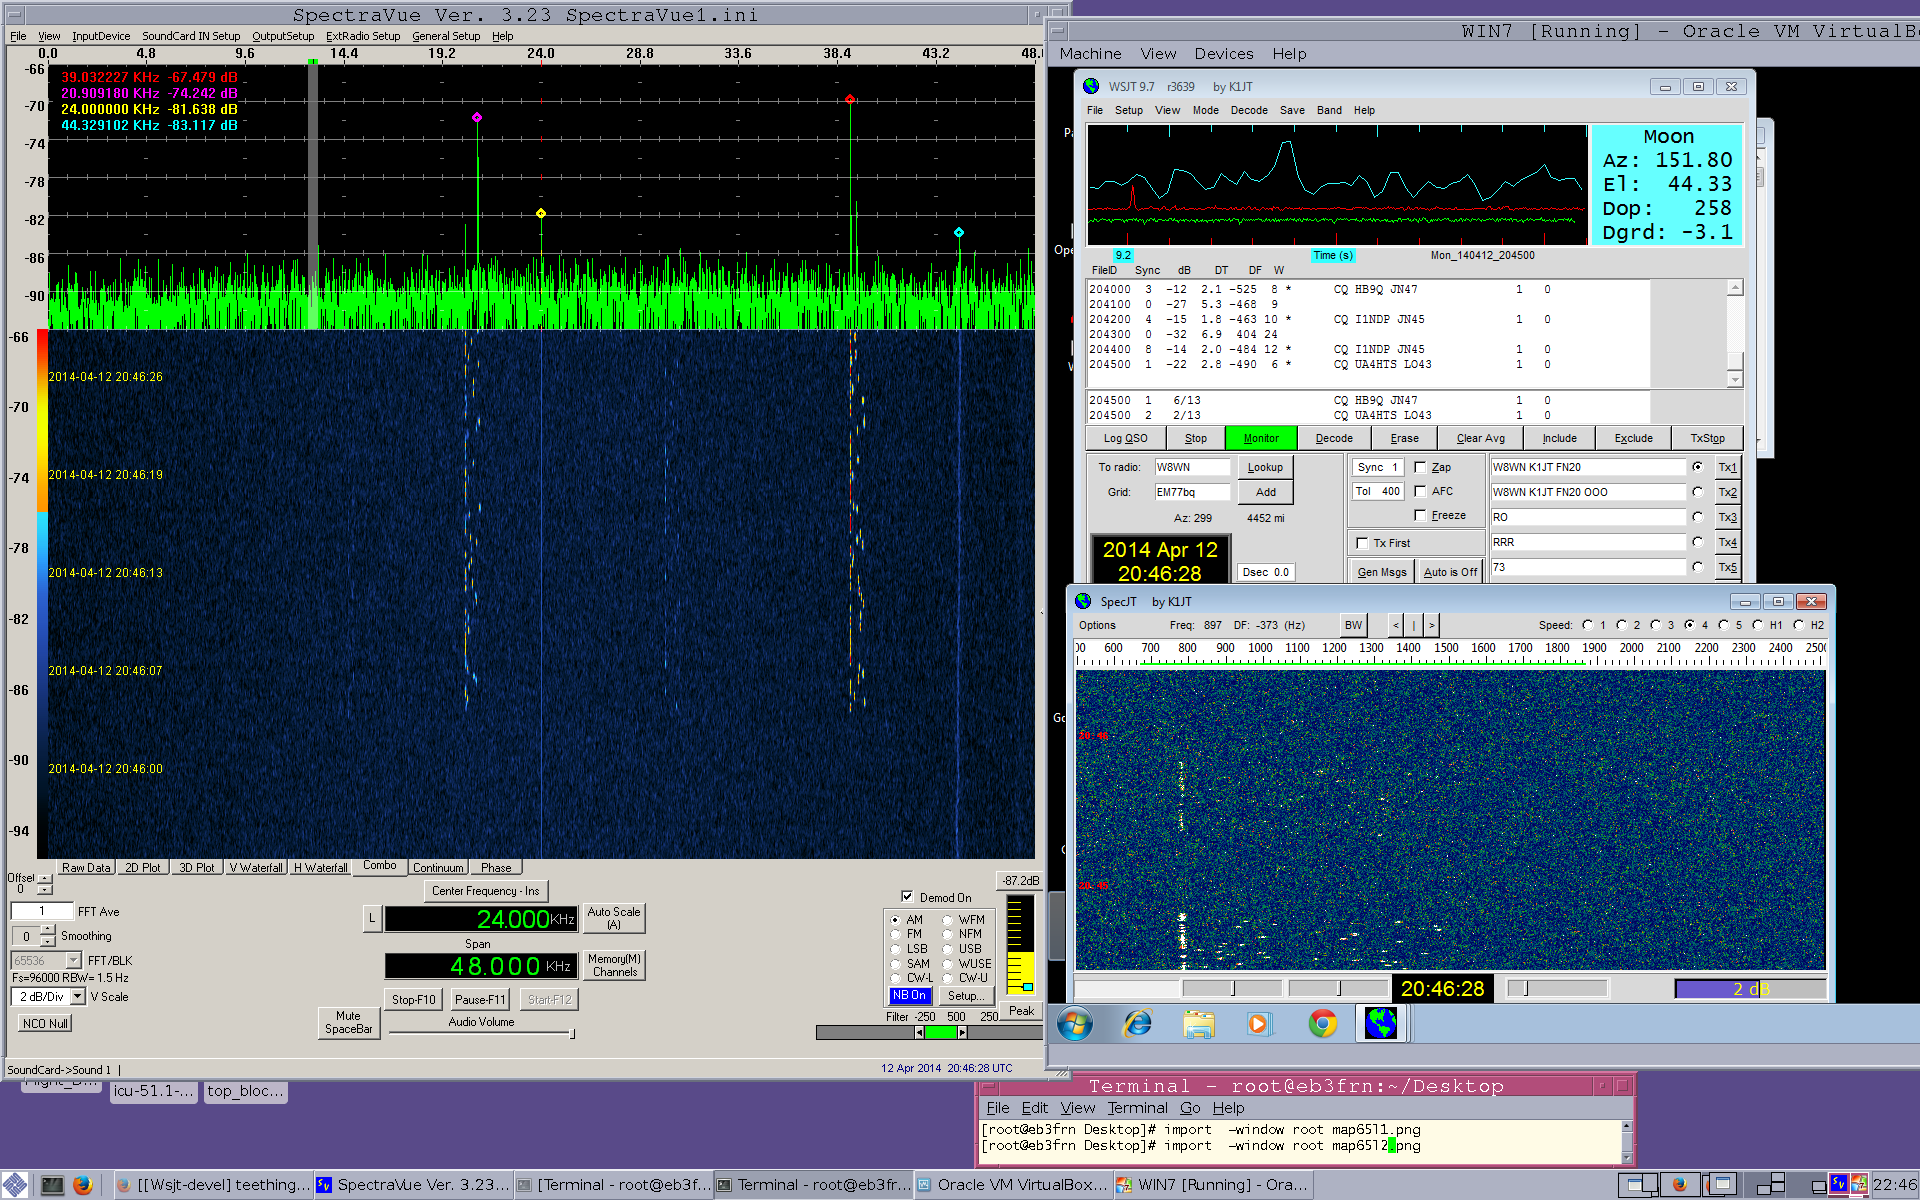Viewport: 1920px width, 1200px height.
Task: Launch Windows Media Player from the taskbar
Action: click(1258, 1024)
